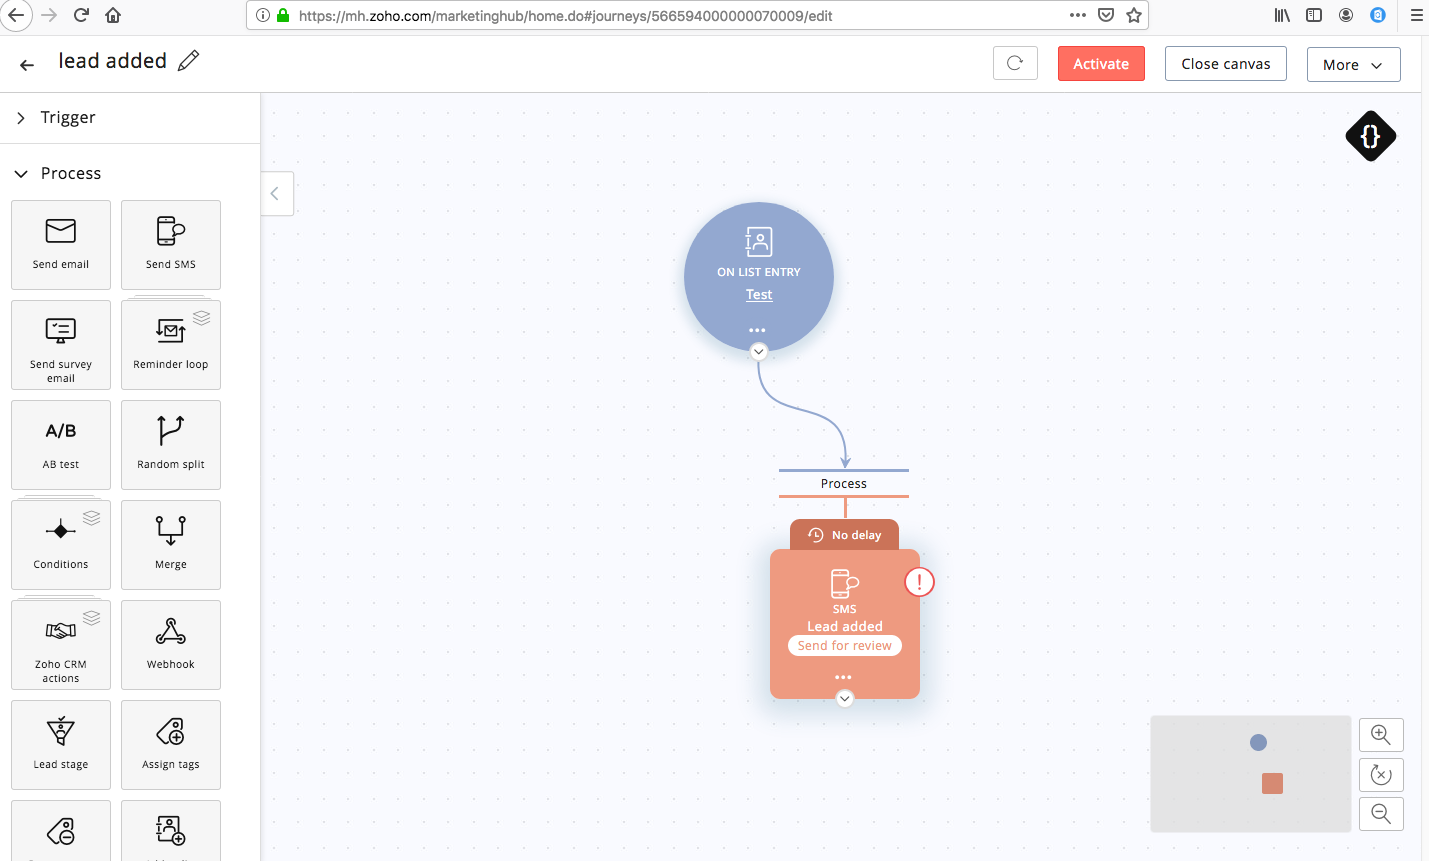Viewport: 1429px width, 861px height.
Task: Click the Activate button
Action: (1101, 63)
